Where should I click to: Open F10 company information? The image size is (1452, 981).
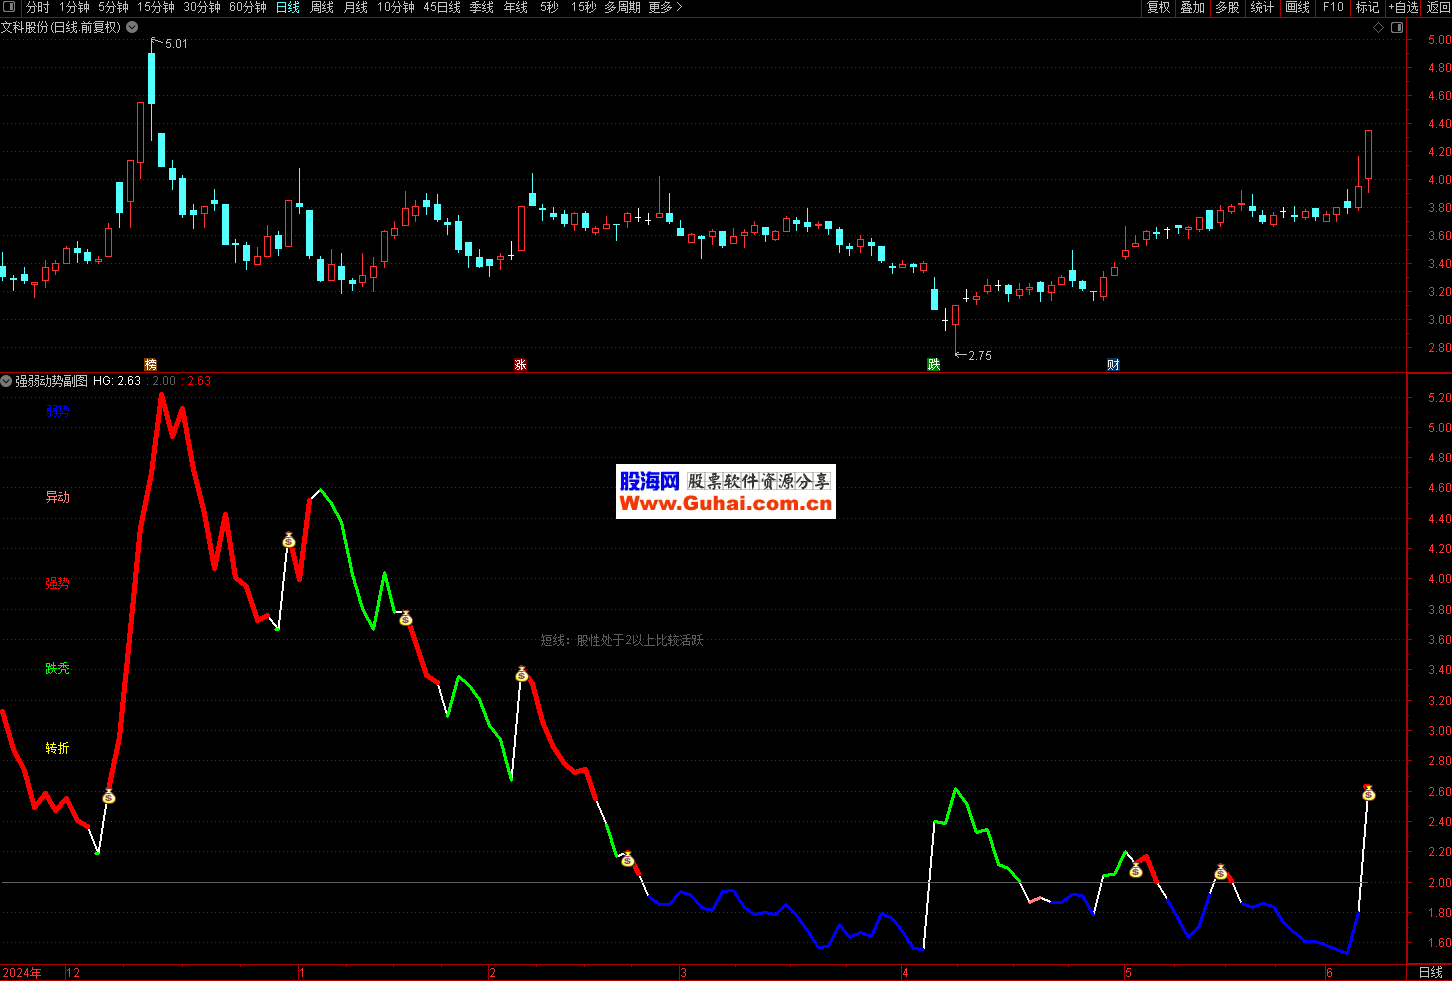click(1333, 7)
